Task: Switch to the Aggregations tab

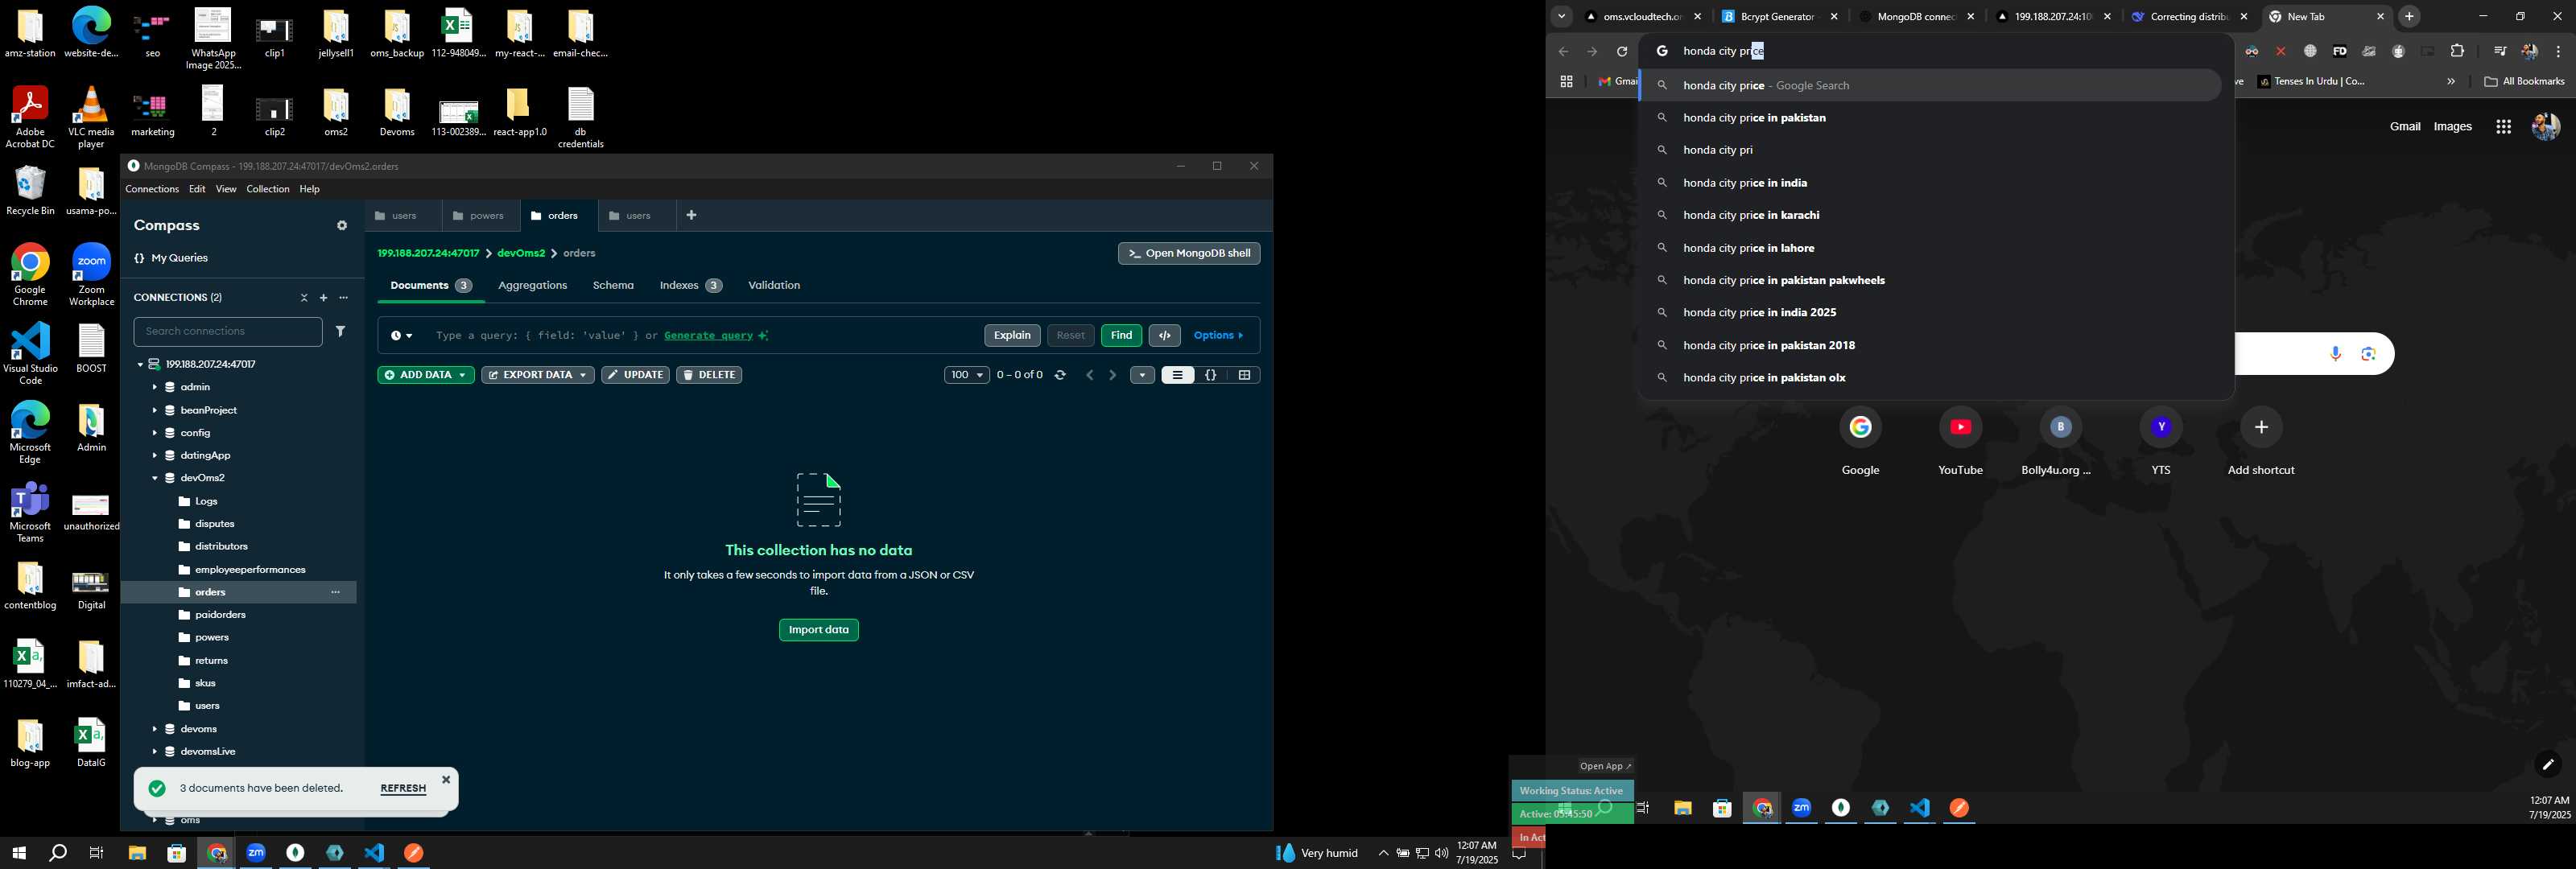Action: [x=532, y=286]
